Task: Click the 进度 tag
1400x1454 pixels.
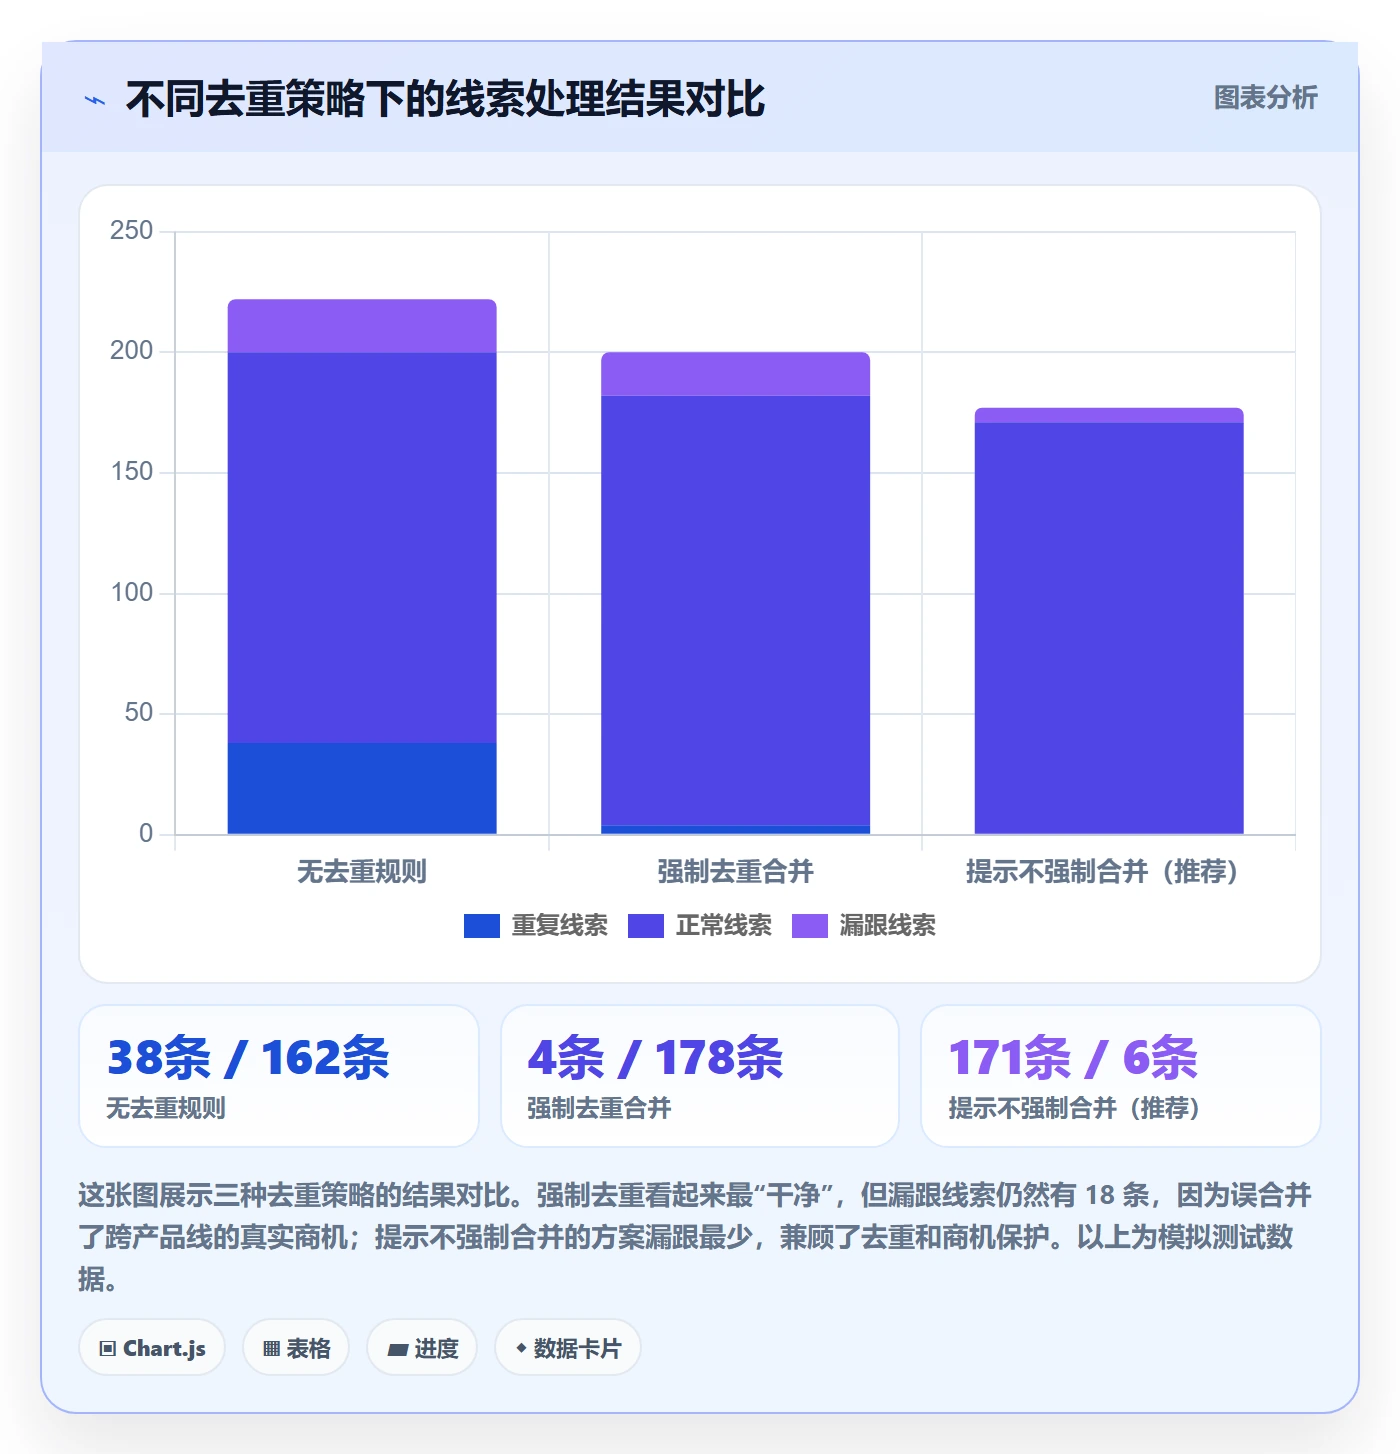Action: tap(422, 1348)
